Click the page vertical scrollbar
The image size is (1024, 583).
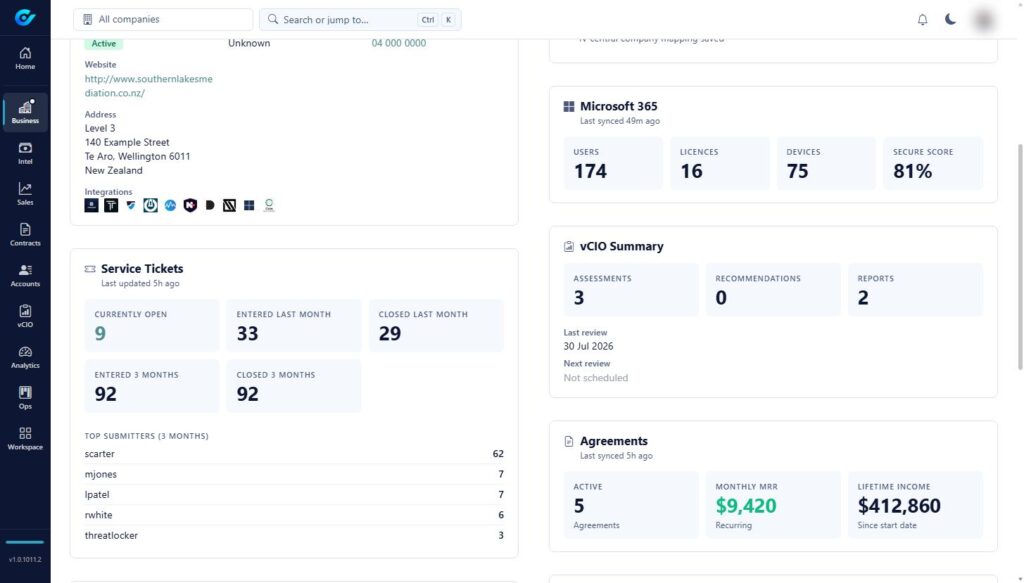point(1020,256)
